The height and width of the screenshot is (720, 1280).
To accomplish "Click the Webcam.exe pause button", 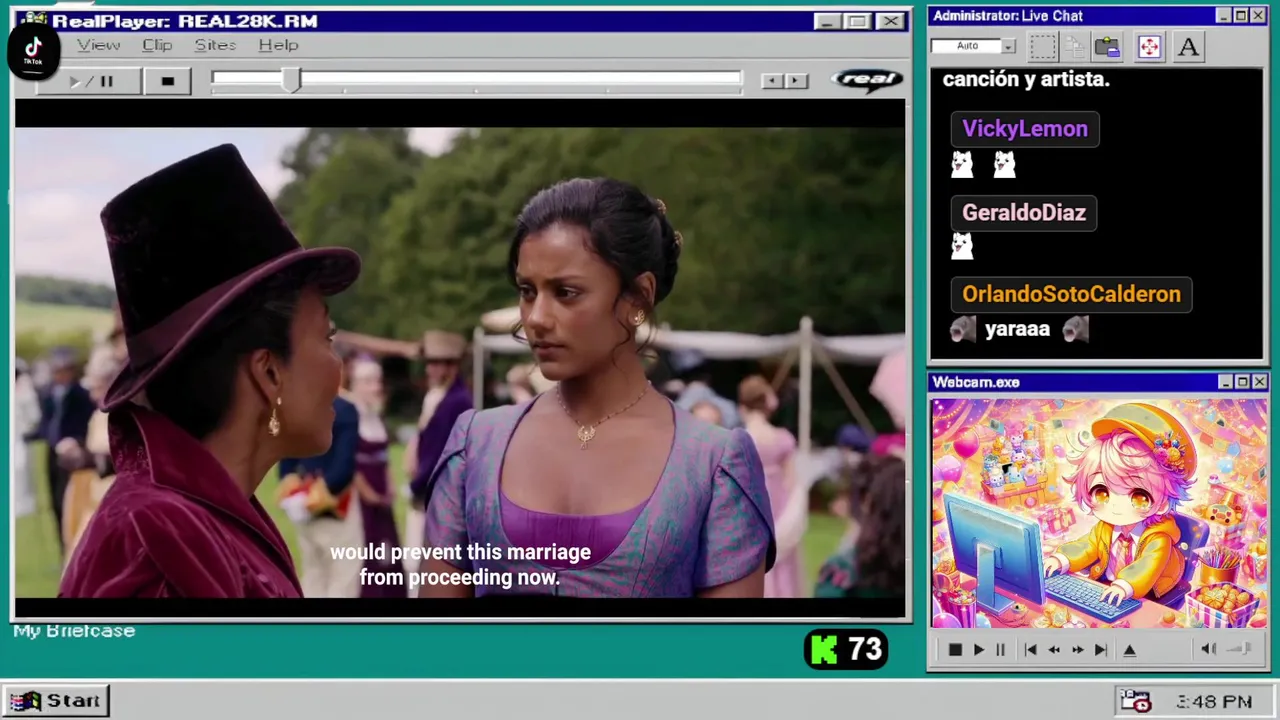I will [x=1000, y=650].
